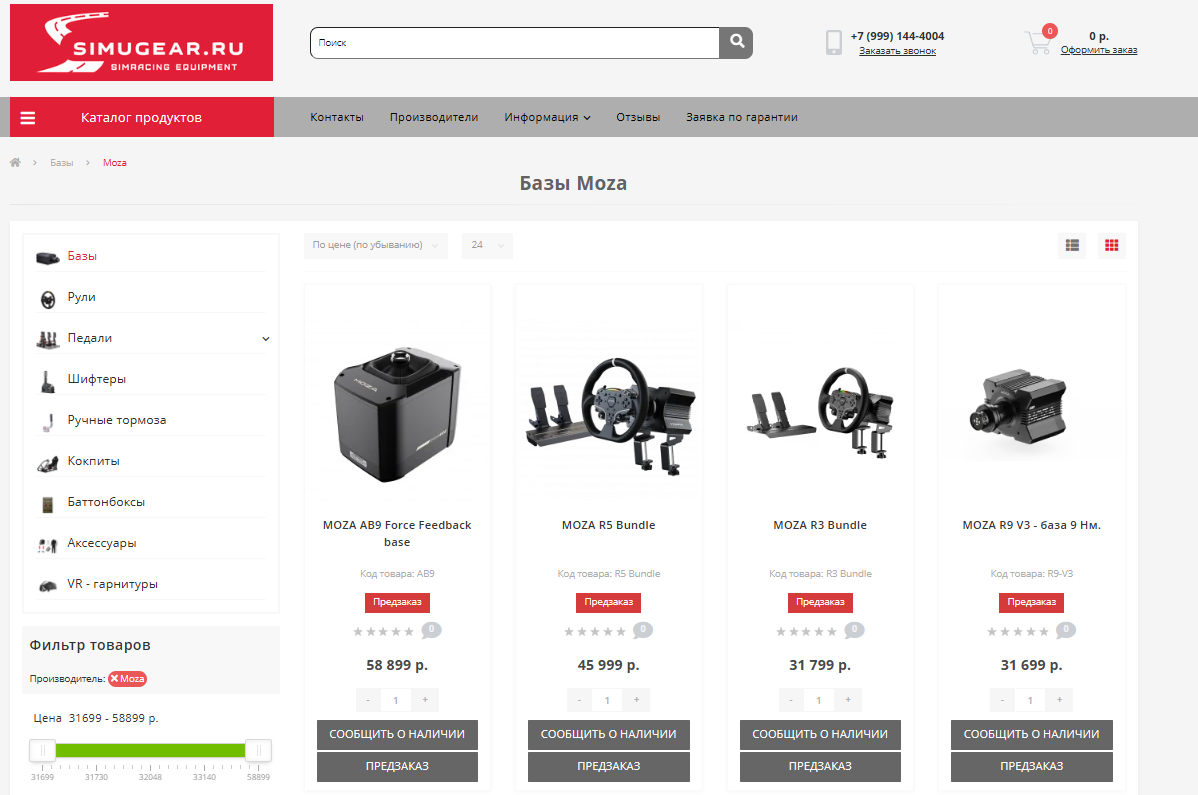
Task: Open MOZA R5 Bundle title link
Action: (x=609, y=525)
